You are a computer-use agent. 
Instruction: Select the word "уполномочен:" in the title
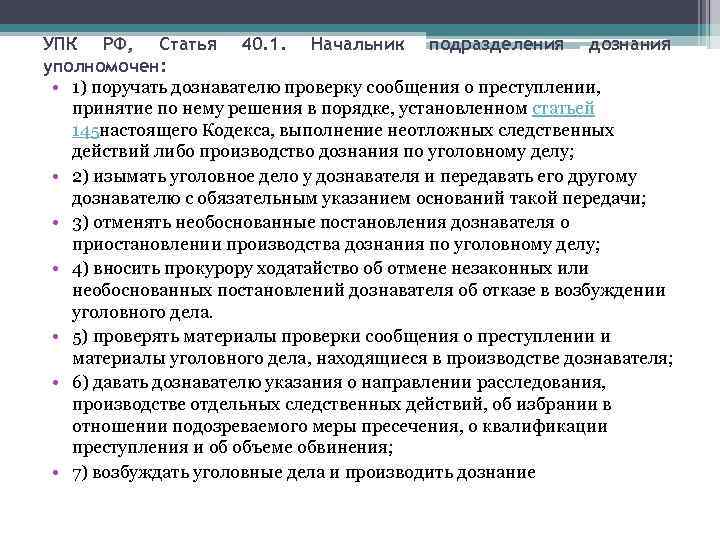104,67
